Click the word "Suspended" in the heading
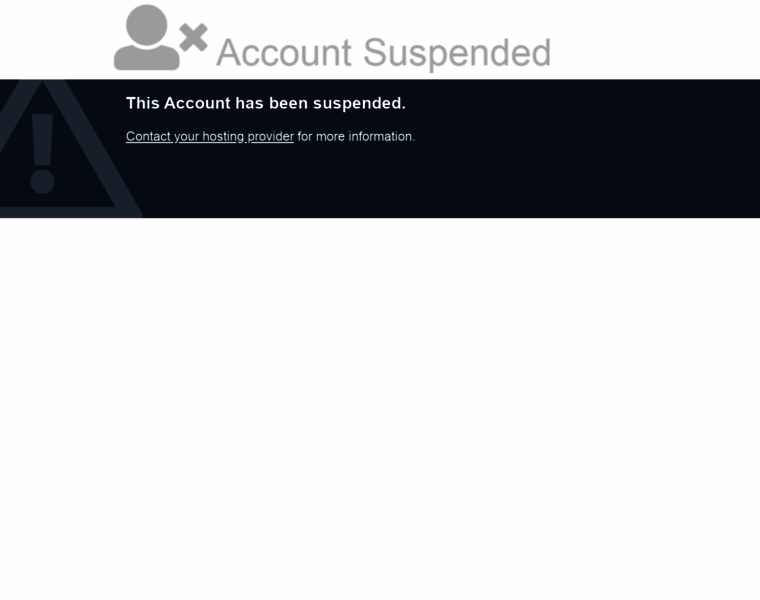This screenshot has width=760, height=600. tap(457, 53)
